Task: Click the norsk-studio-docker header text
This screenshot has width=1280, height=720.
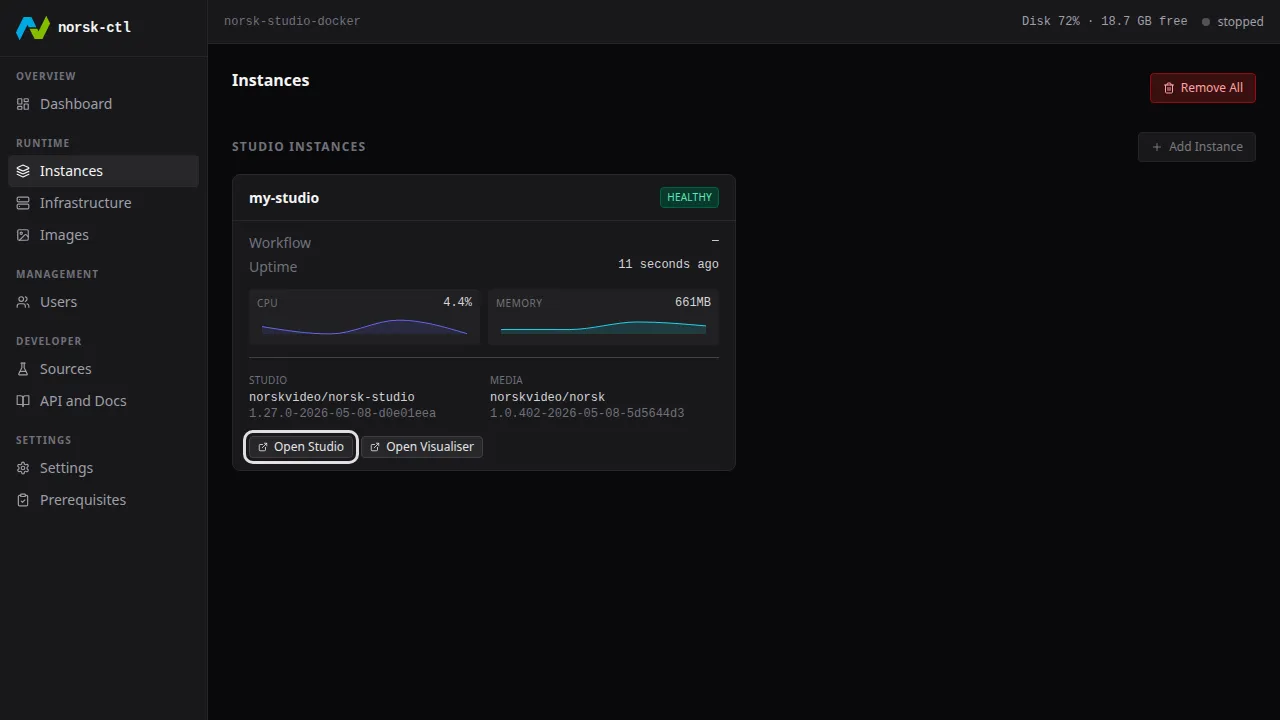Action: click(292, 21)
